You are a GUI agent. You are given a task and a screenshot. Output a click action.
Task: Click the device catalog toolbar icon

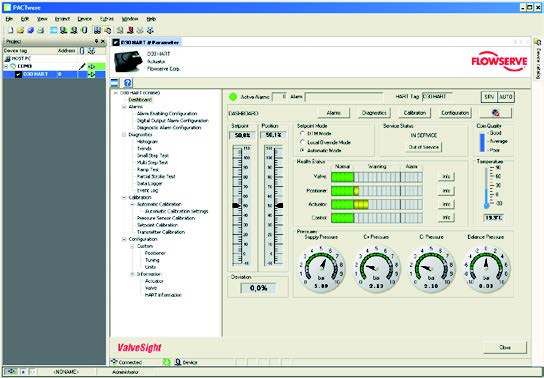click(x=97, y=31)
